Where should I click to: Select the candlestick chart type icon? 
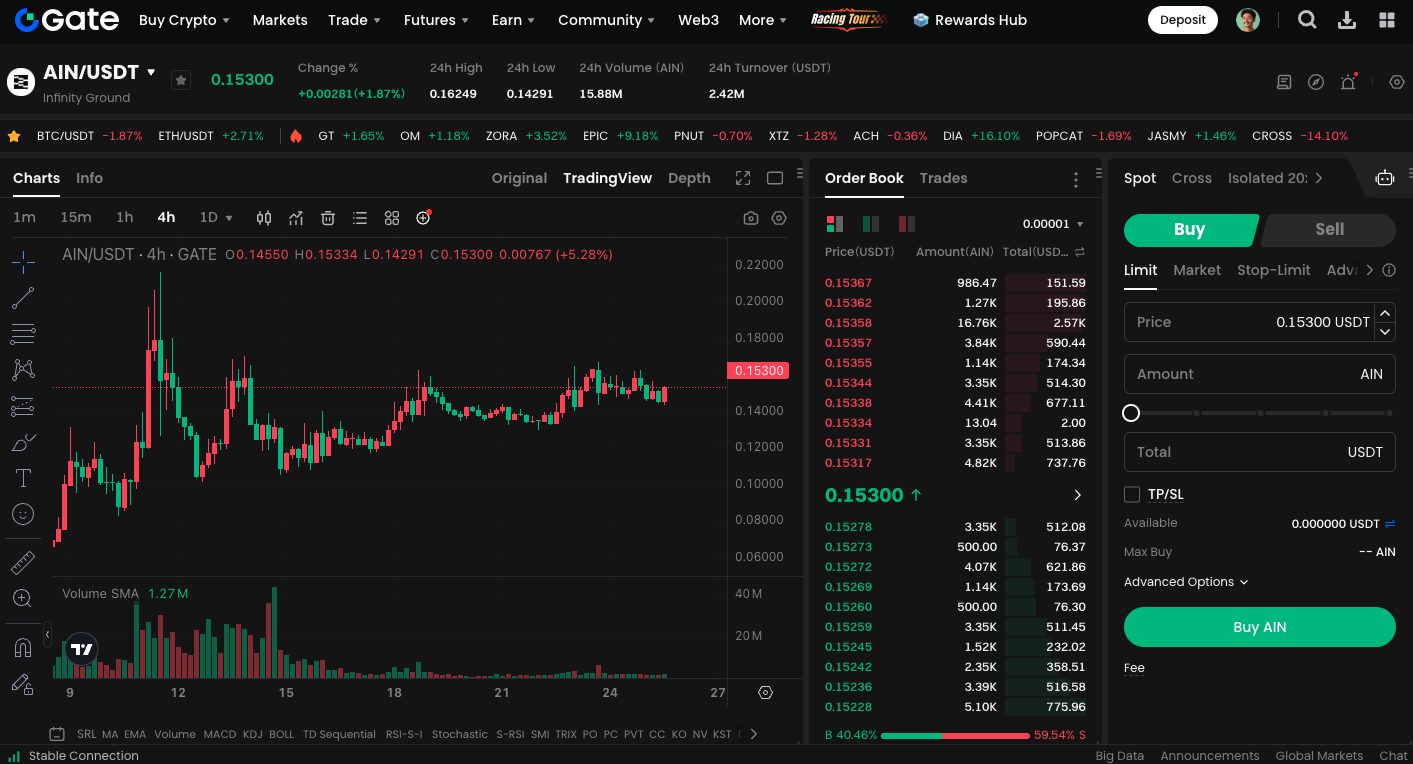(x=264, y=218)
